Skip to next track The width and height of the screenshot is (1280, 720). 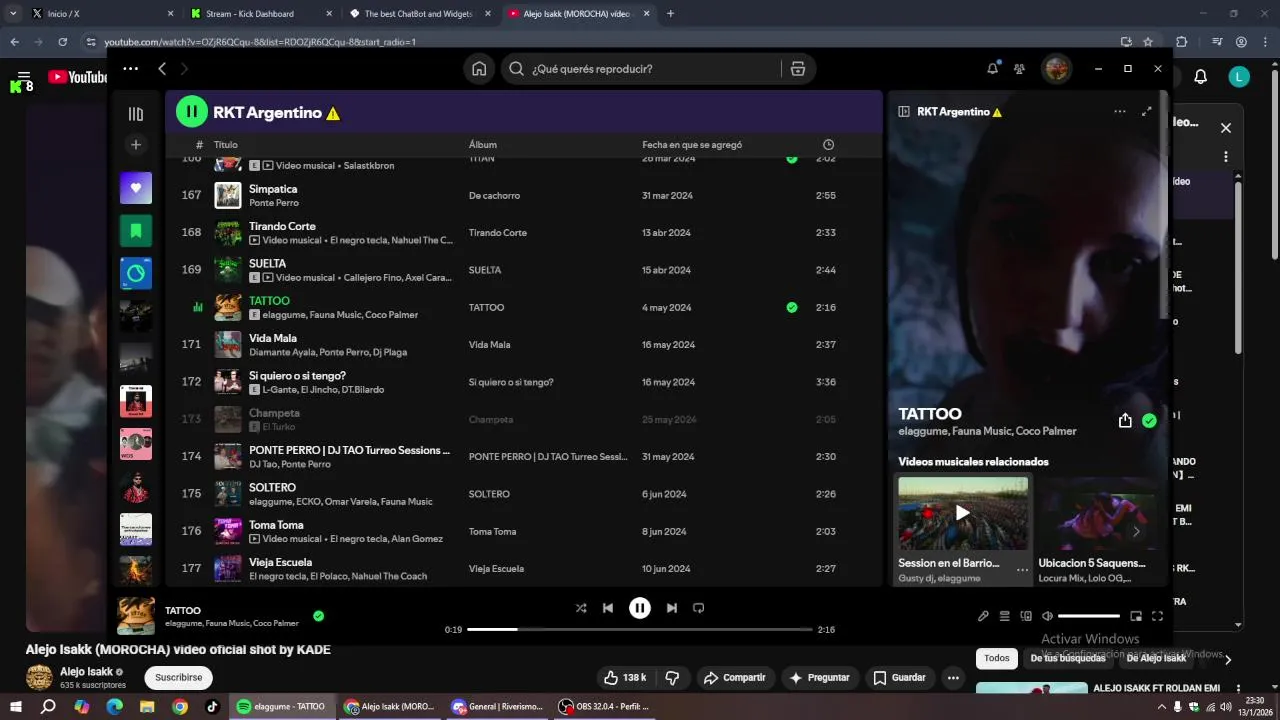tap(672, 608)
